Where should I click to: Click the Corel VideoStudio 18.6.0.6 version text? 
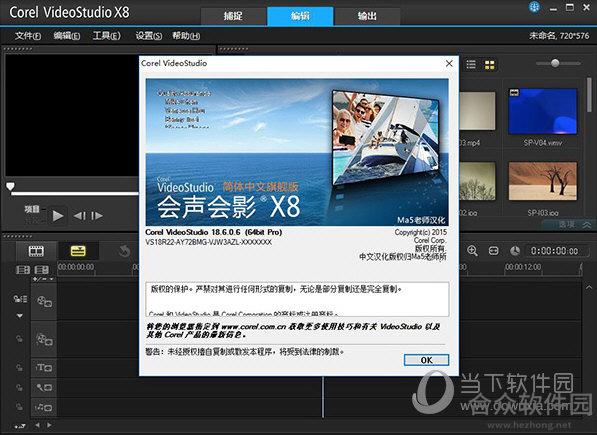[214, 232]
